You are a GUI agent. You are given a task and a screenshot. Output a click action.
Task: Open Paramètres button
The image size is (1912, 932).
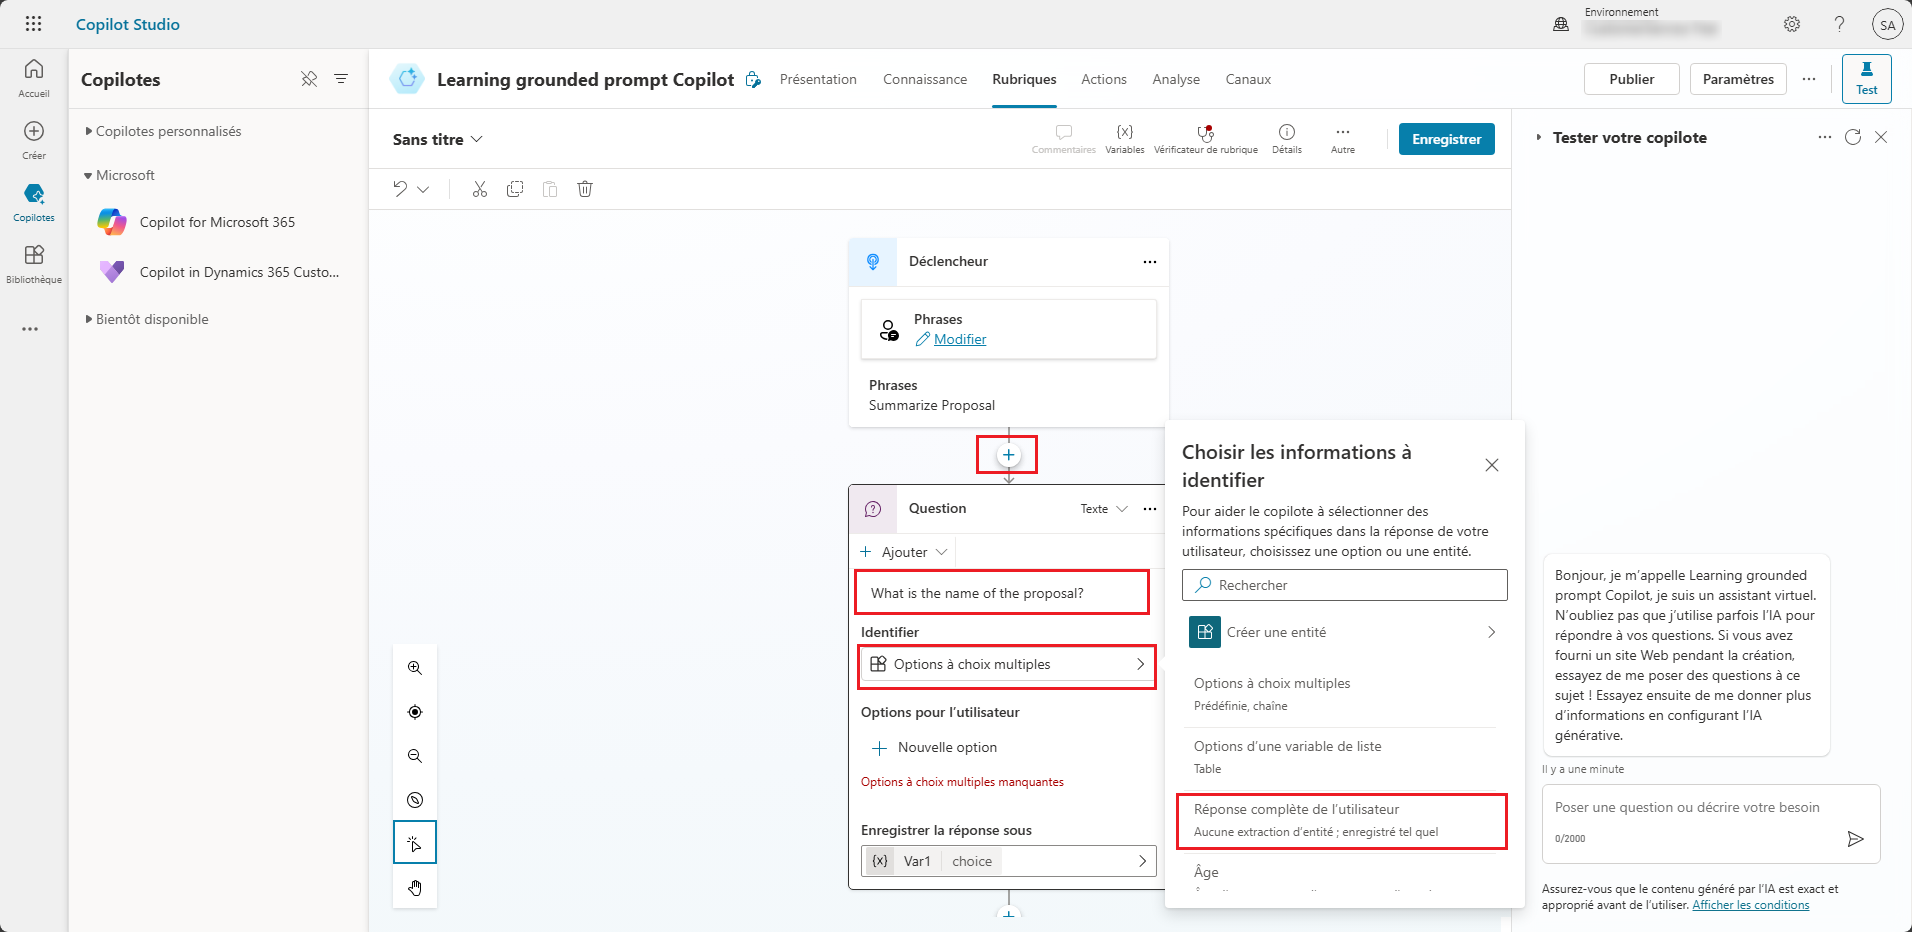coord(1738,79)
